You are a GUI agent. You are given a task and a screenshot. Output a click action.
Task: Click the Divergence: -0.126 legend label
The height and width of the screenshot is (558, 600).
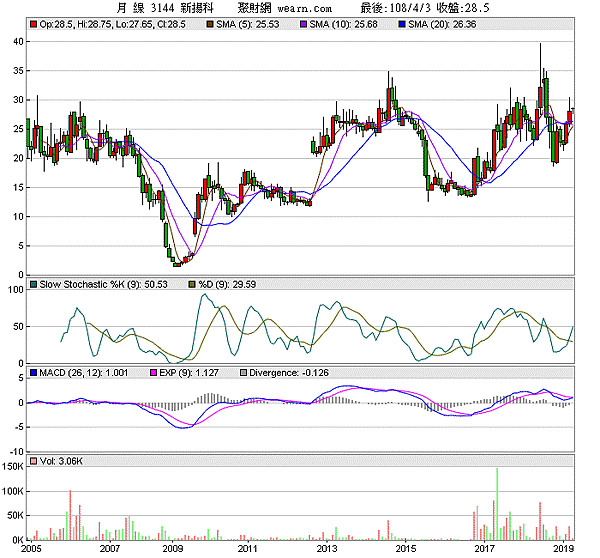click(289, 373)
